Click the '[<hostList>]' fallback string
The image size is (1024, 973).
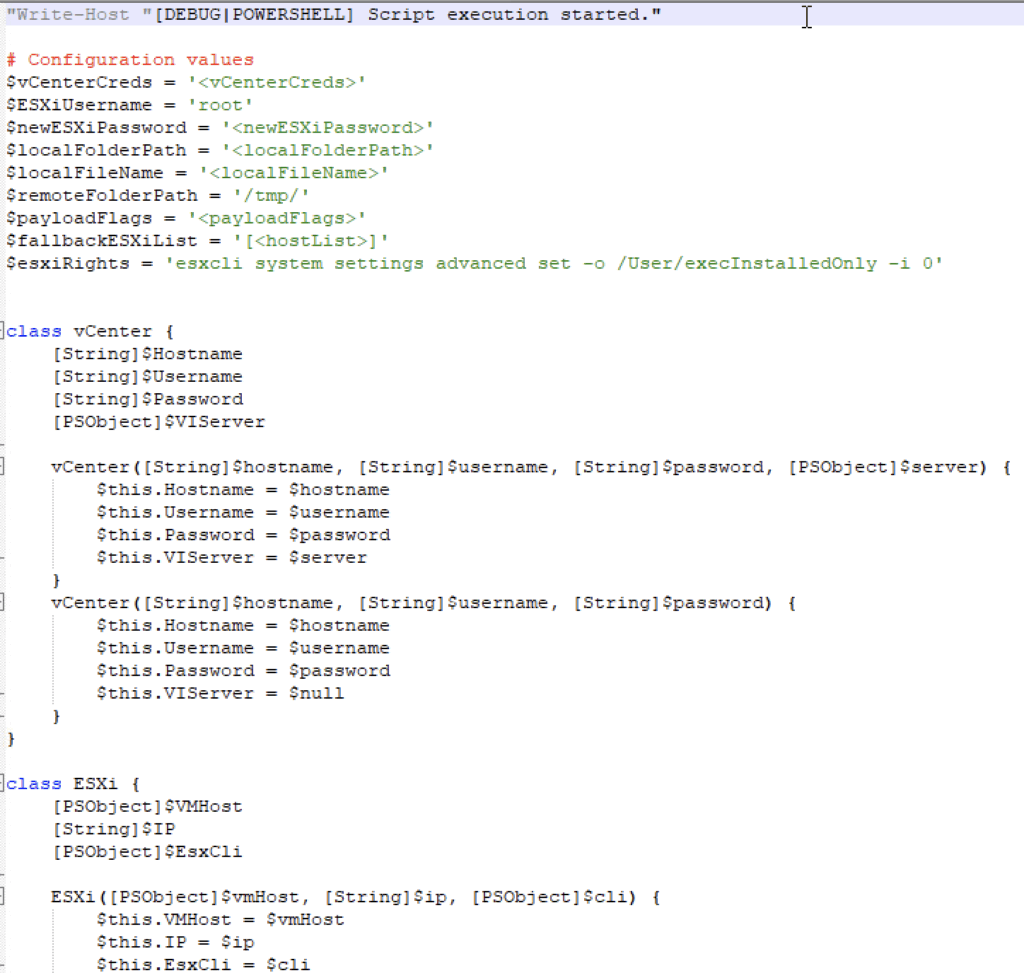coord(311,241)
